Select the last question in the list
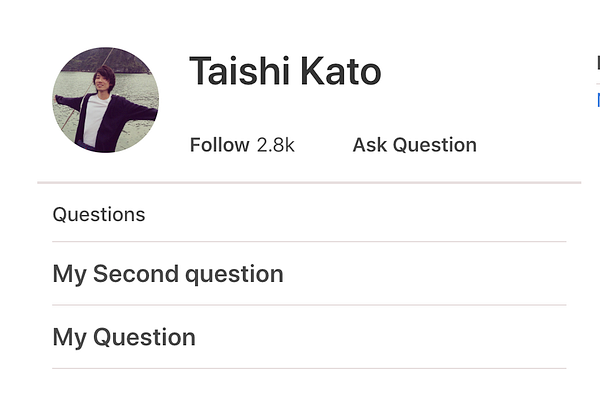Viewport: 600px width, 415px height. (124, 338)
